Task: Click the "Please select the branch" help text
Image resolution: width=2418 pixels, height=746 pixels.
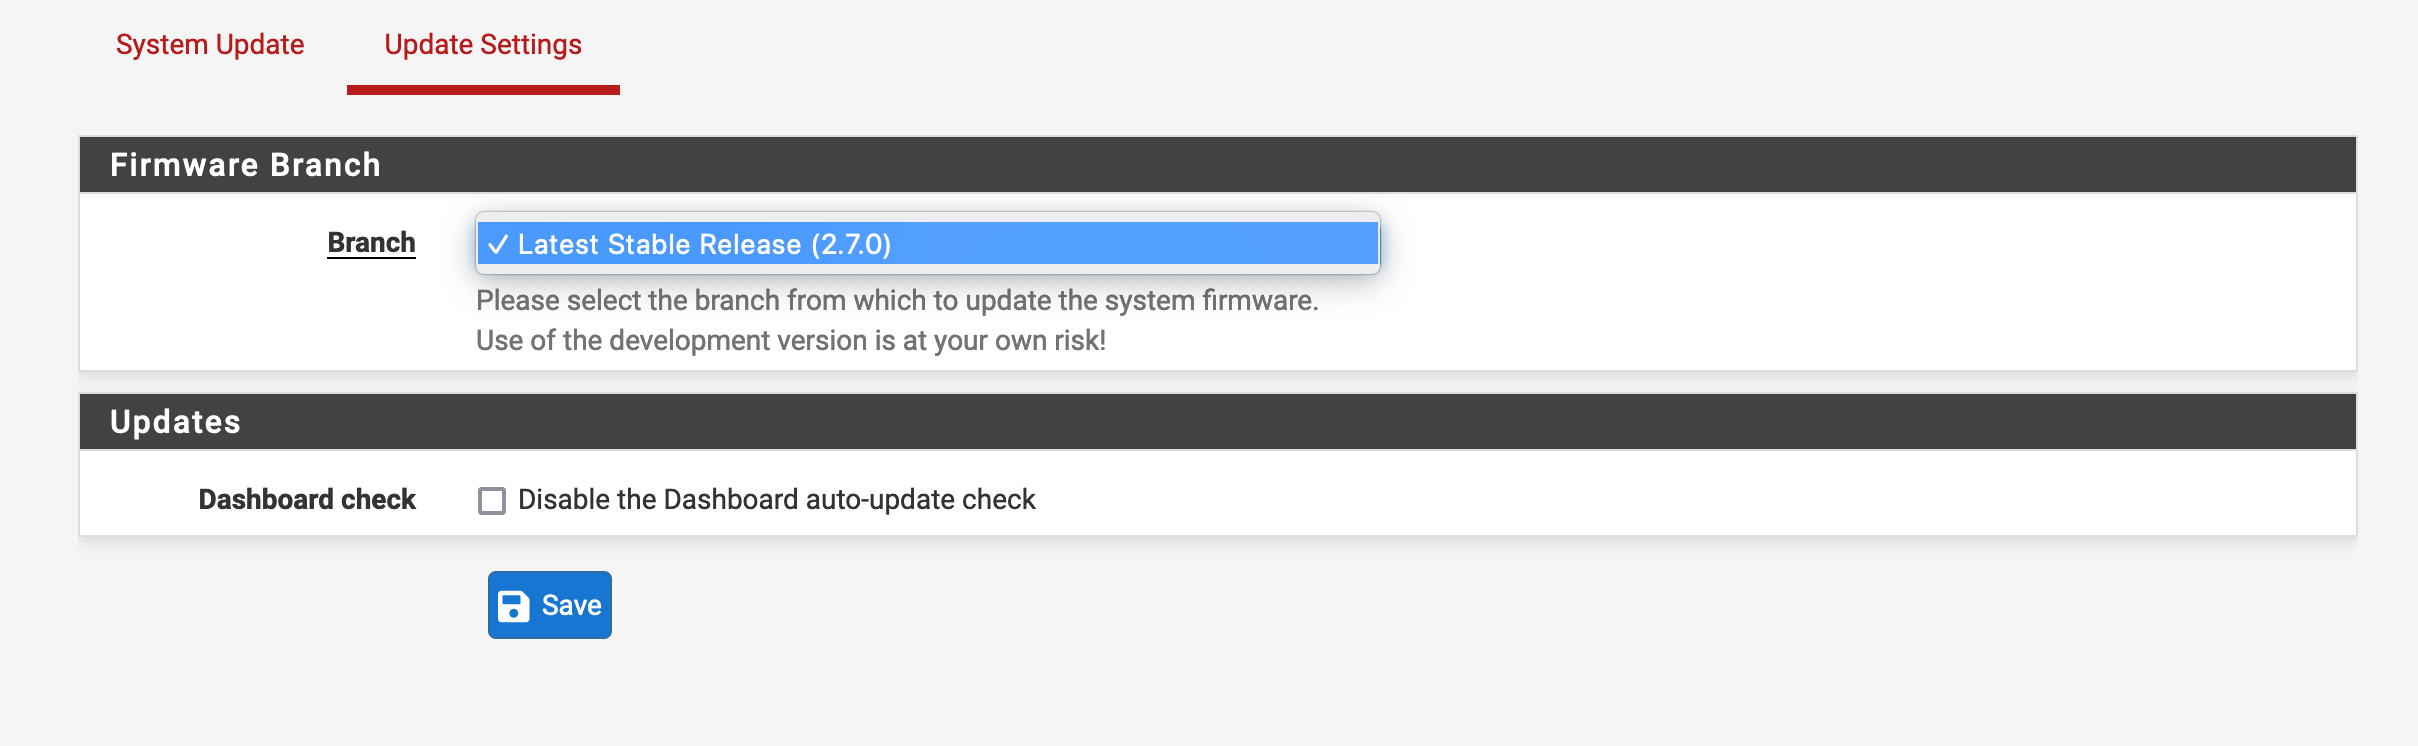Action: [x=897, y=301]
